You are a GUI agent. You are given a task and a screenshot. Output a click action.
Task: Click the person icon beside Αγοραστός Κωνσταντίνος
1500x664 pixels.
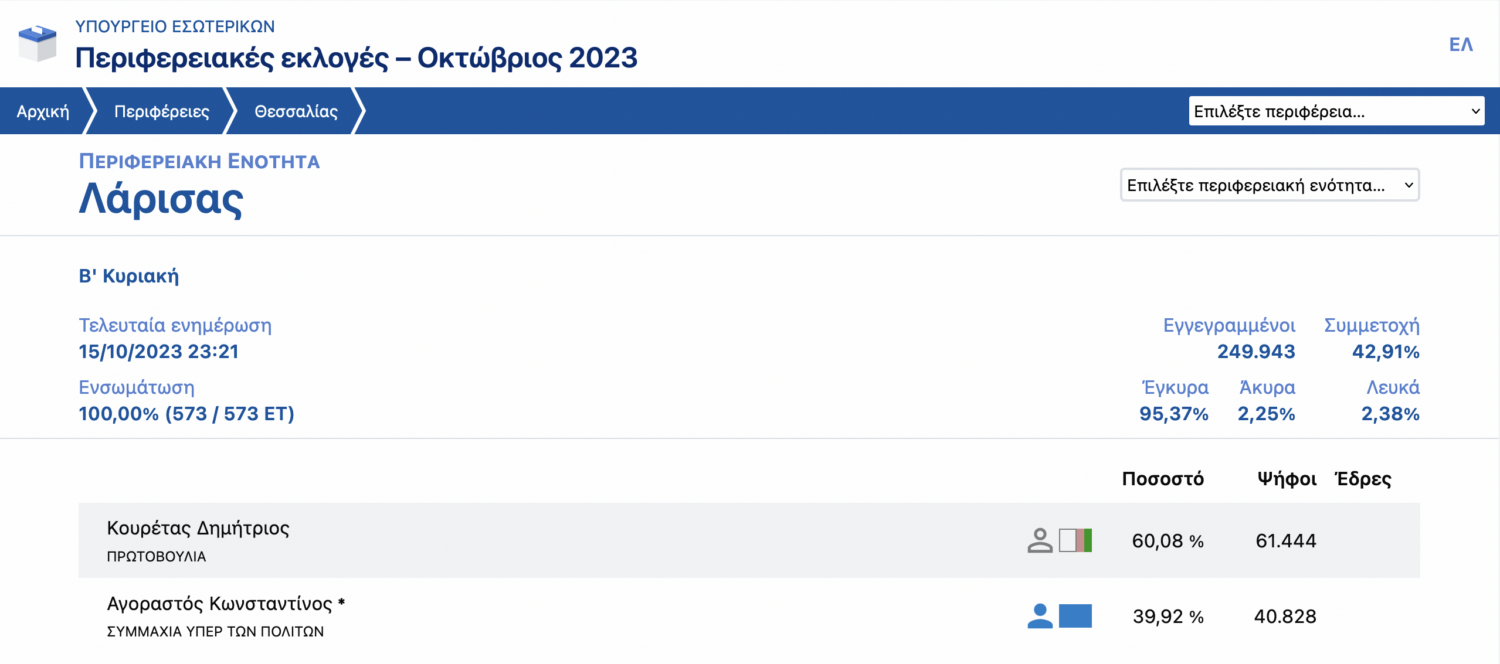pos(1040,616)
